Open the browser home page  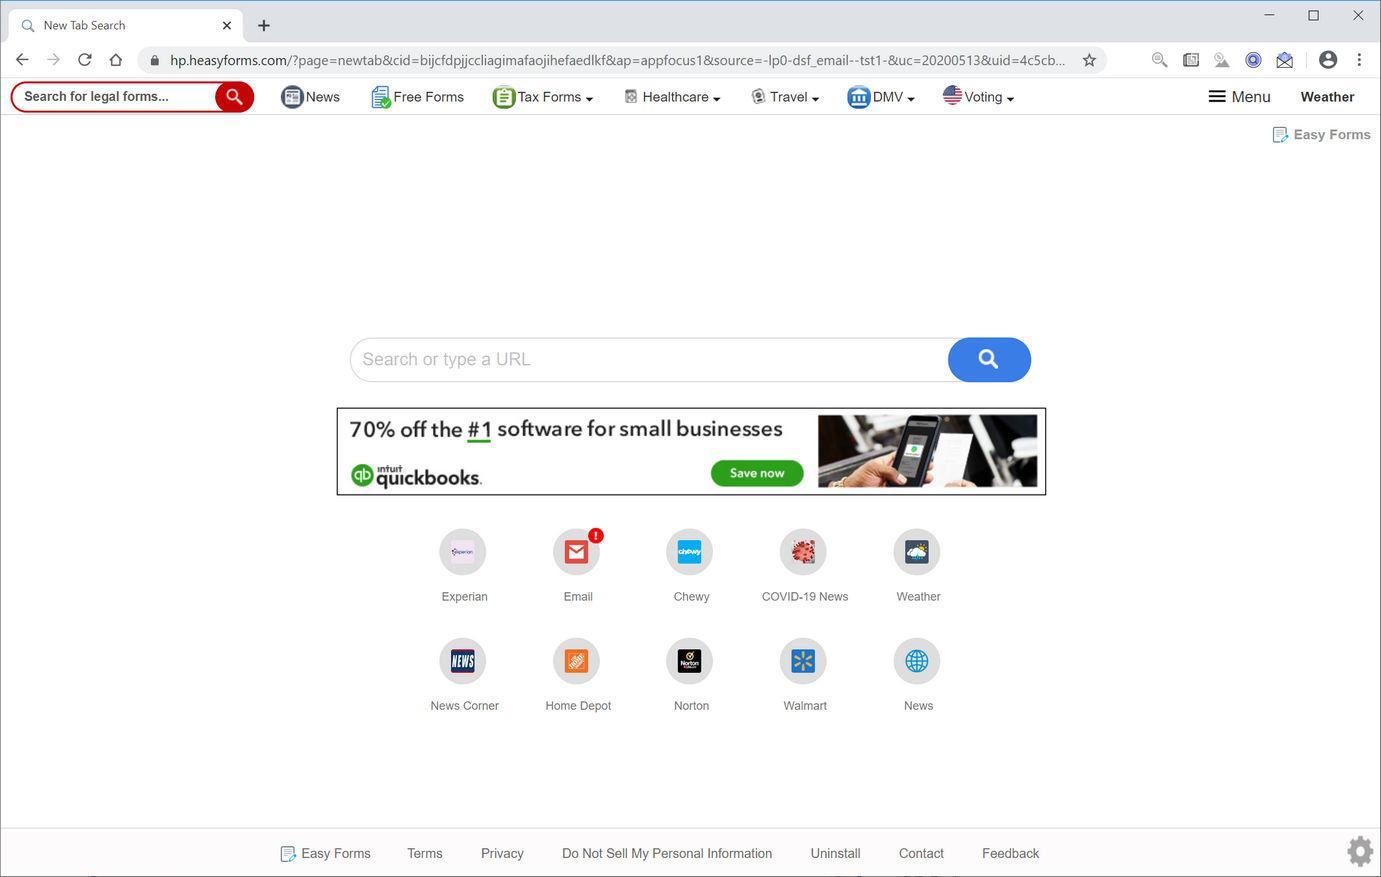click(116, 60)
